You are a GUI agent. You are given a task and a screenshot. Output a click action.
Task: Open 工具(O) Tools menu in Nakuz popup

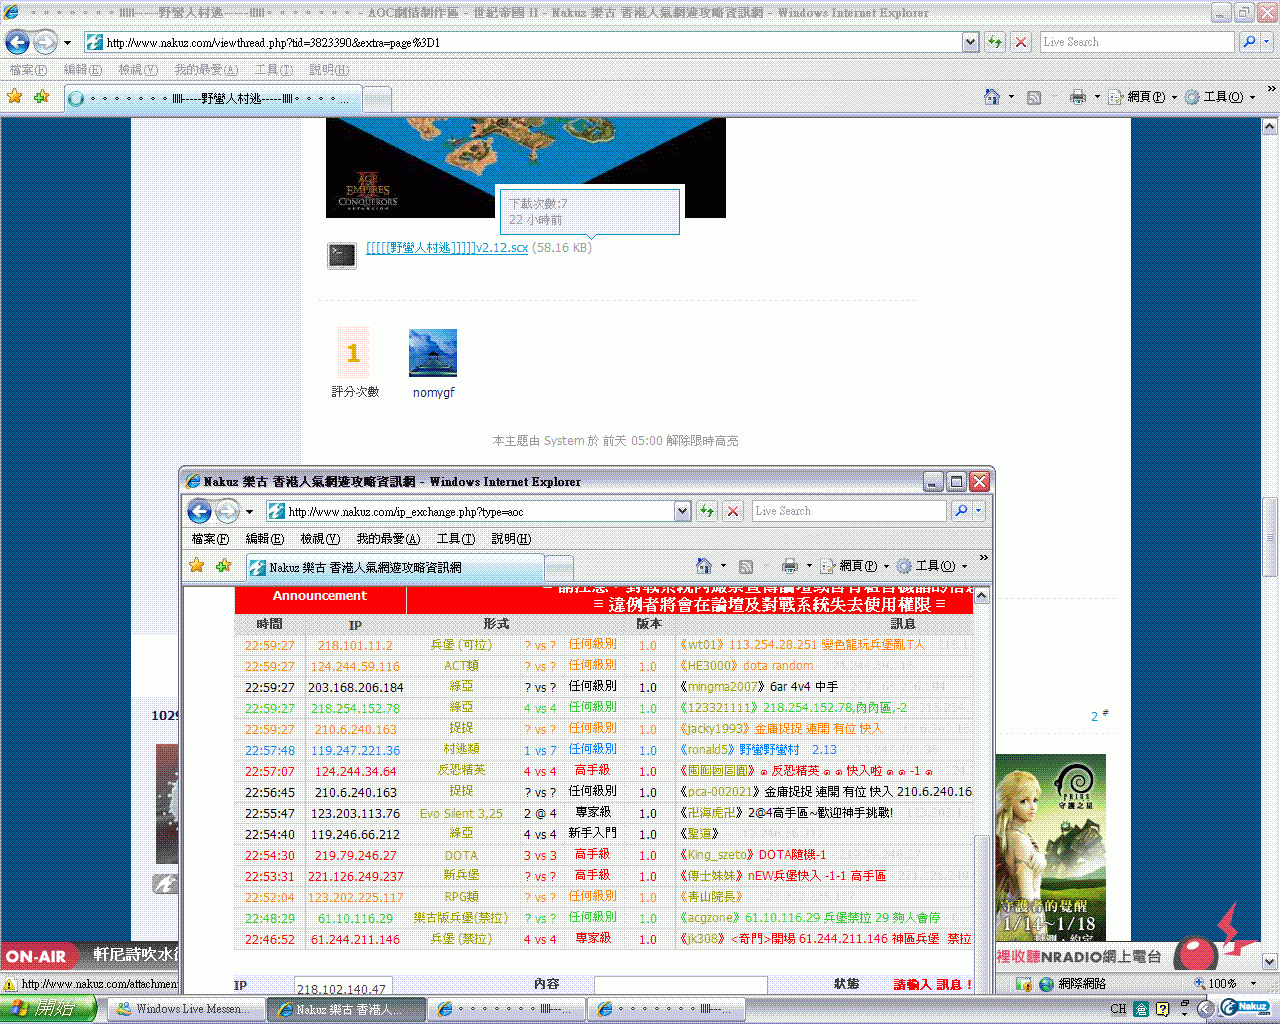(x=932, y=566)
